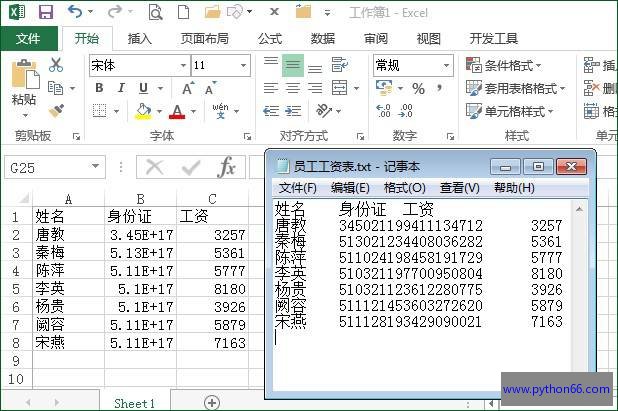Increase indent icon
Screen dimensions: 618x411
293,111
